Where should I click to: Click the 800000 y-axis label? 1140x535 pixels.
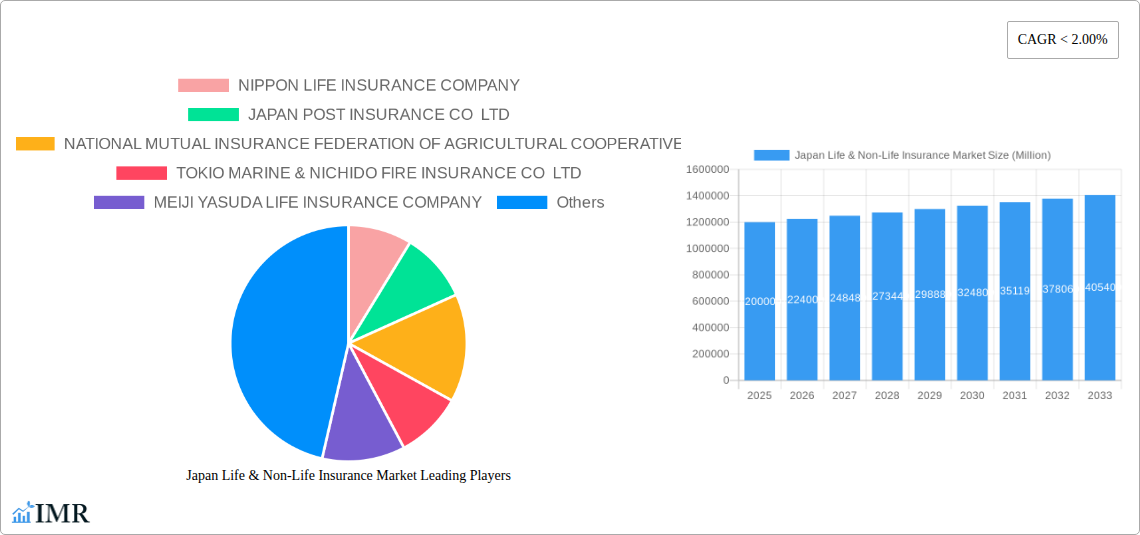710,275
